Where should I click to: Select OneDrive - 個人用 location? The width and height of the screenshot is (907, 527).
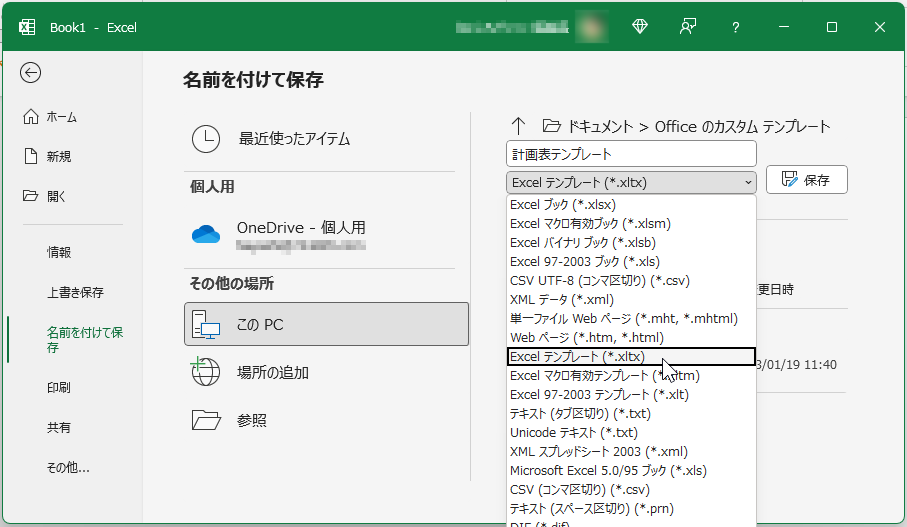tap(301, 227)
